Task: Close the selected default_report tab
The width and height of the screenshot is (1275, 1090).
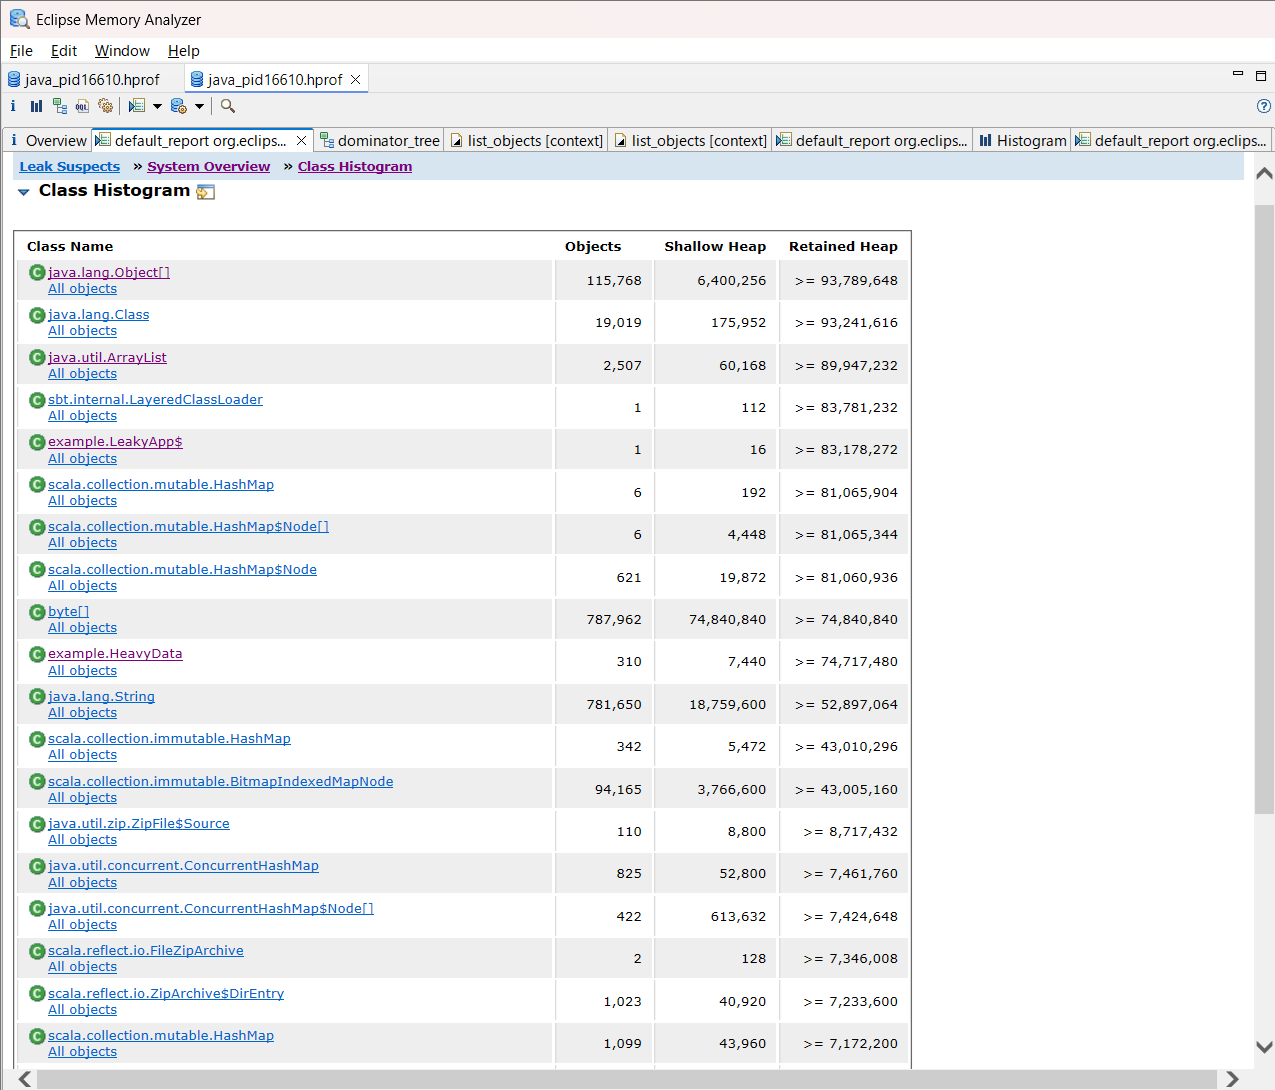Action: click(301, 141)
